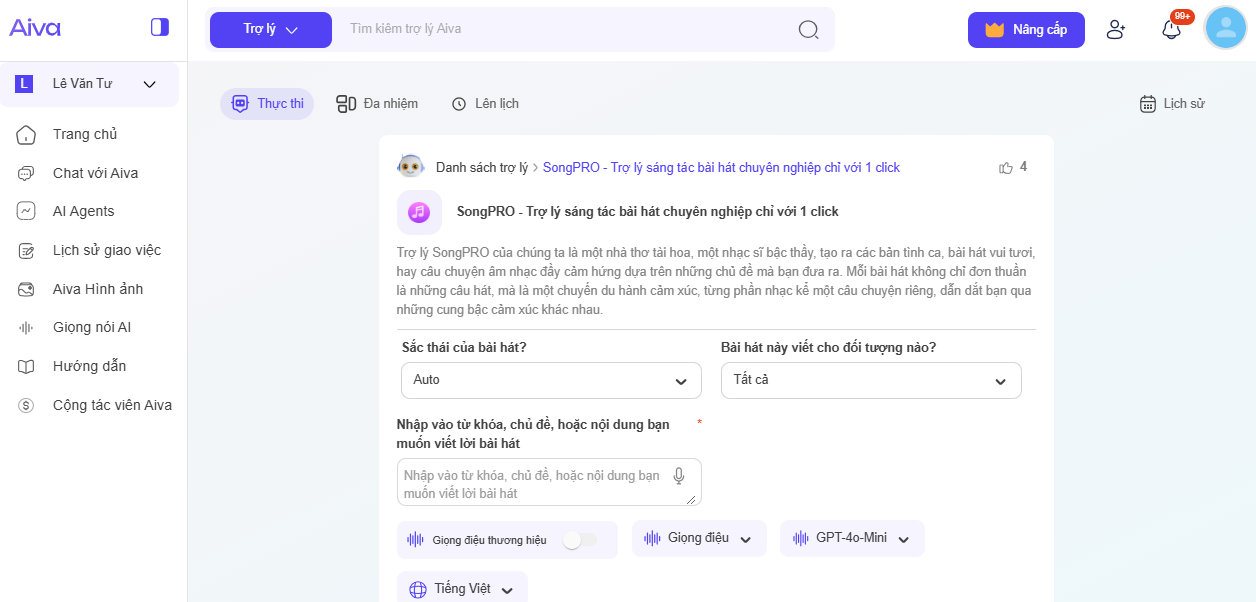Open the Danh sách trợ lý breadcrumb link
The height and width of the screenshot is (602, 1256).
tap(481, 168)
